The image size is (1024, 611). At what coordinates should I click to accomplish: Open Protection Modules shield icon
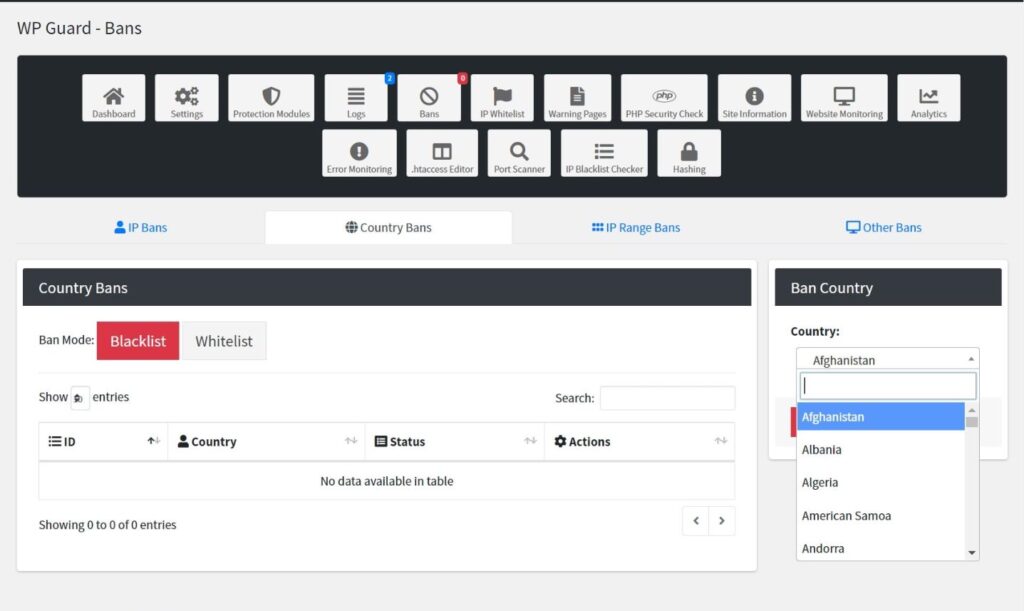(x=271, y=98)
